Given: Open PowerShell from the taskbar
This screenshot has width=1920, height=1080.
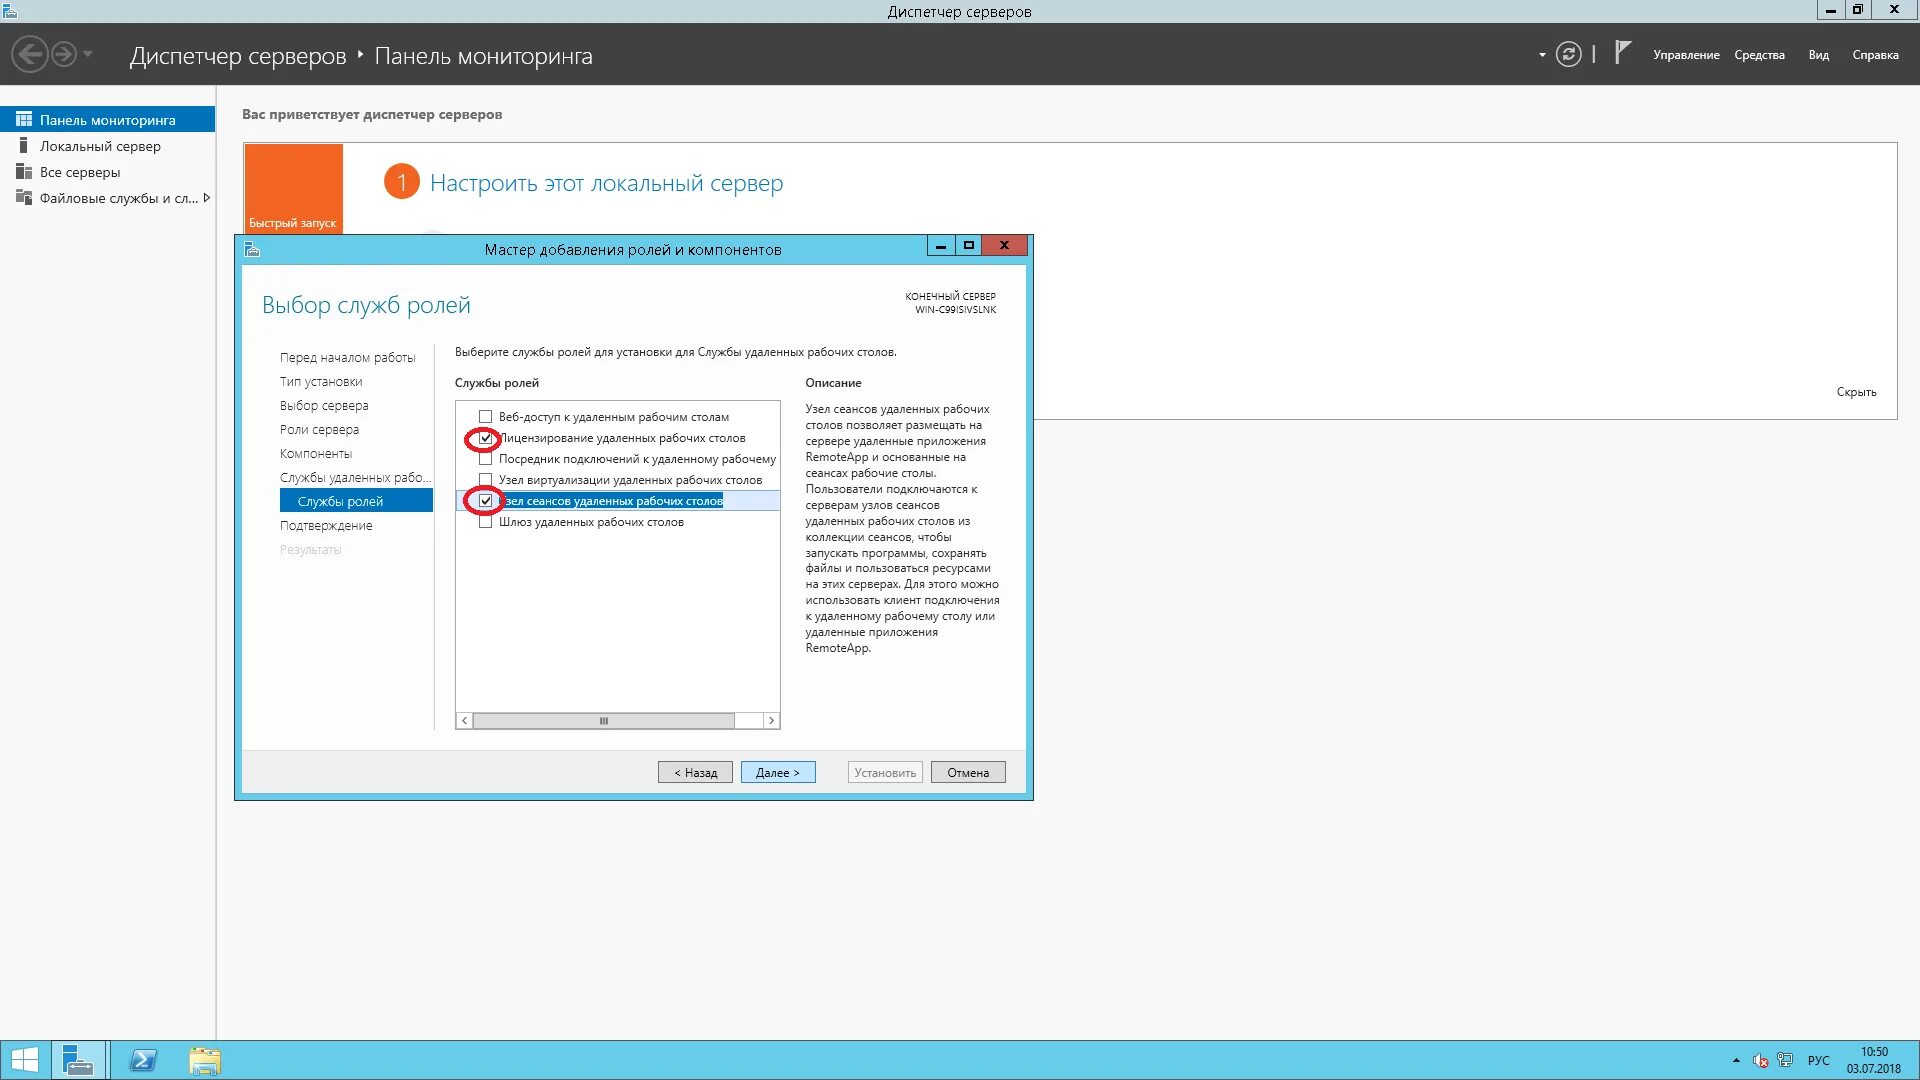Looking at the screenshot, I should (x=143, y=1060).
